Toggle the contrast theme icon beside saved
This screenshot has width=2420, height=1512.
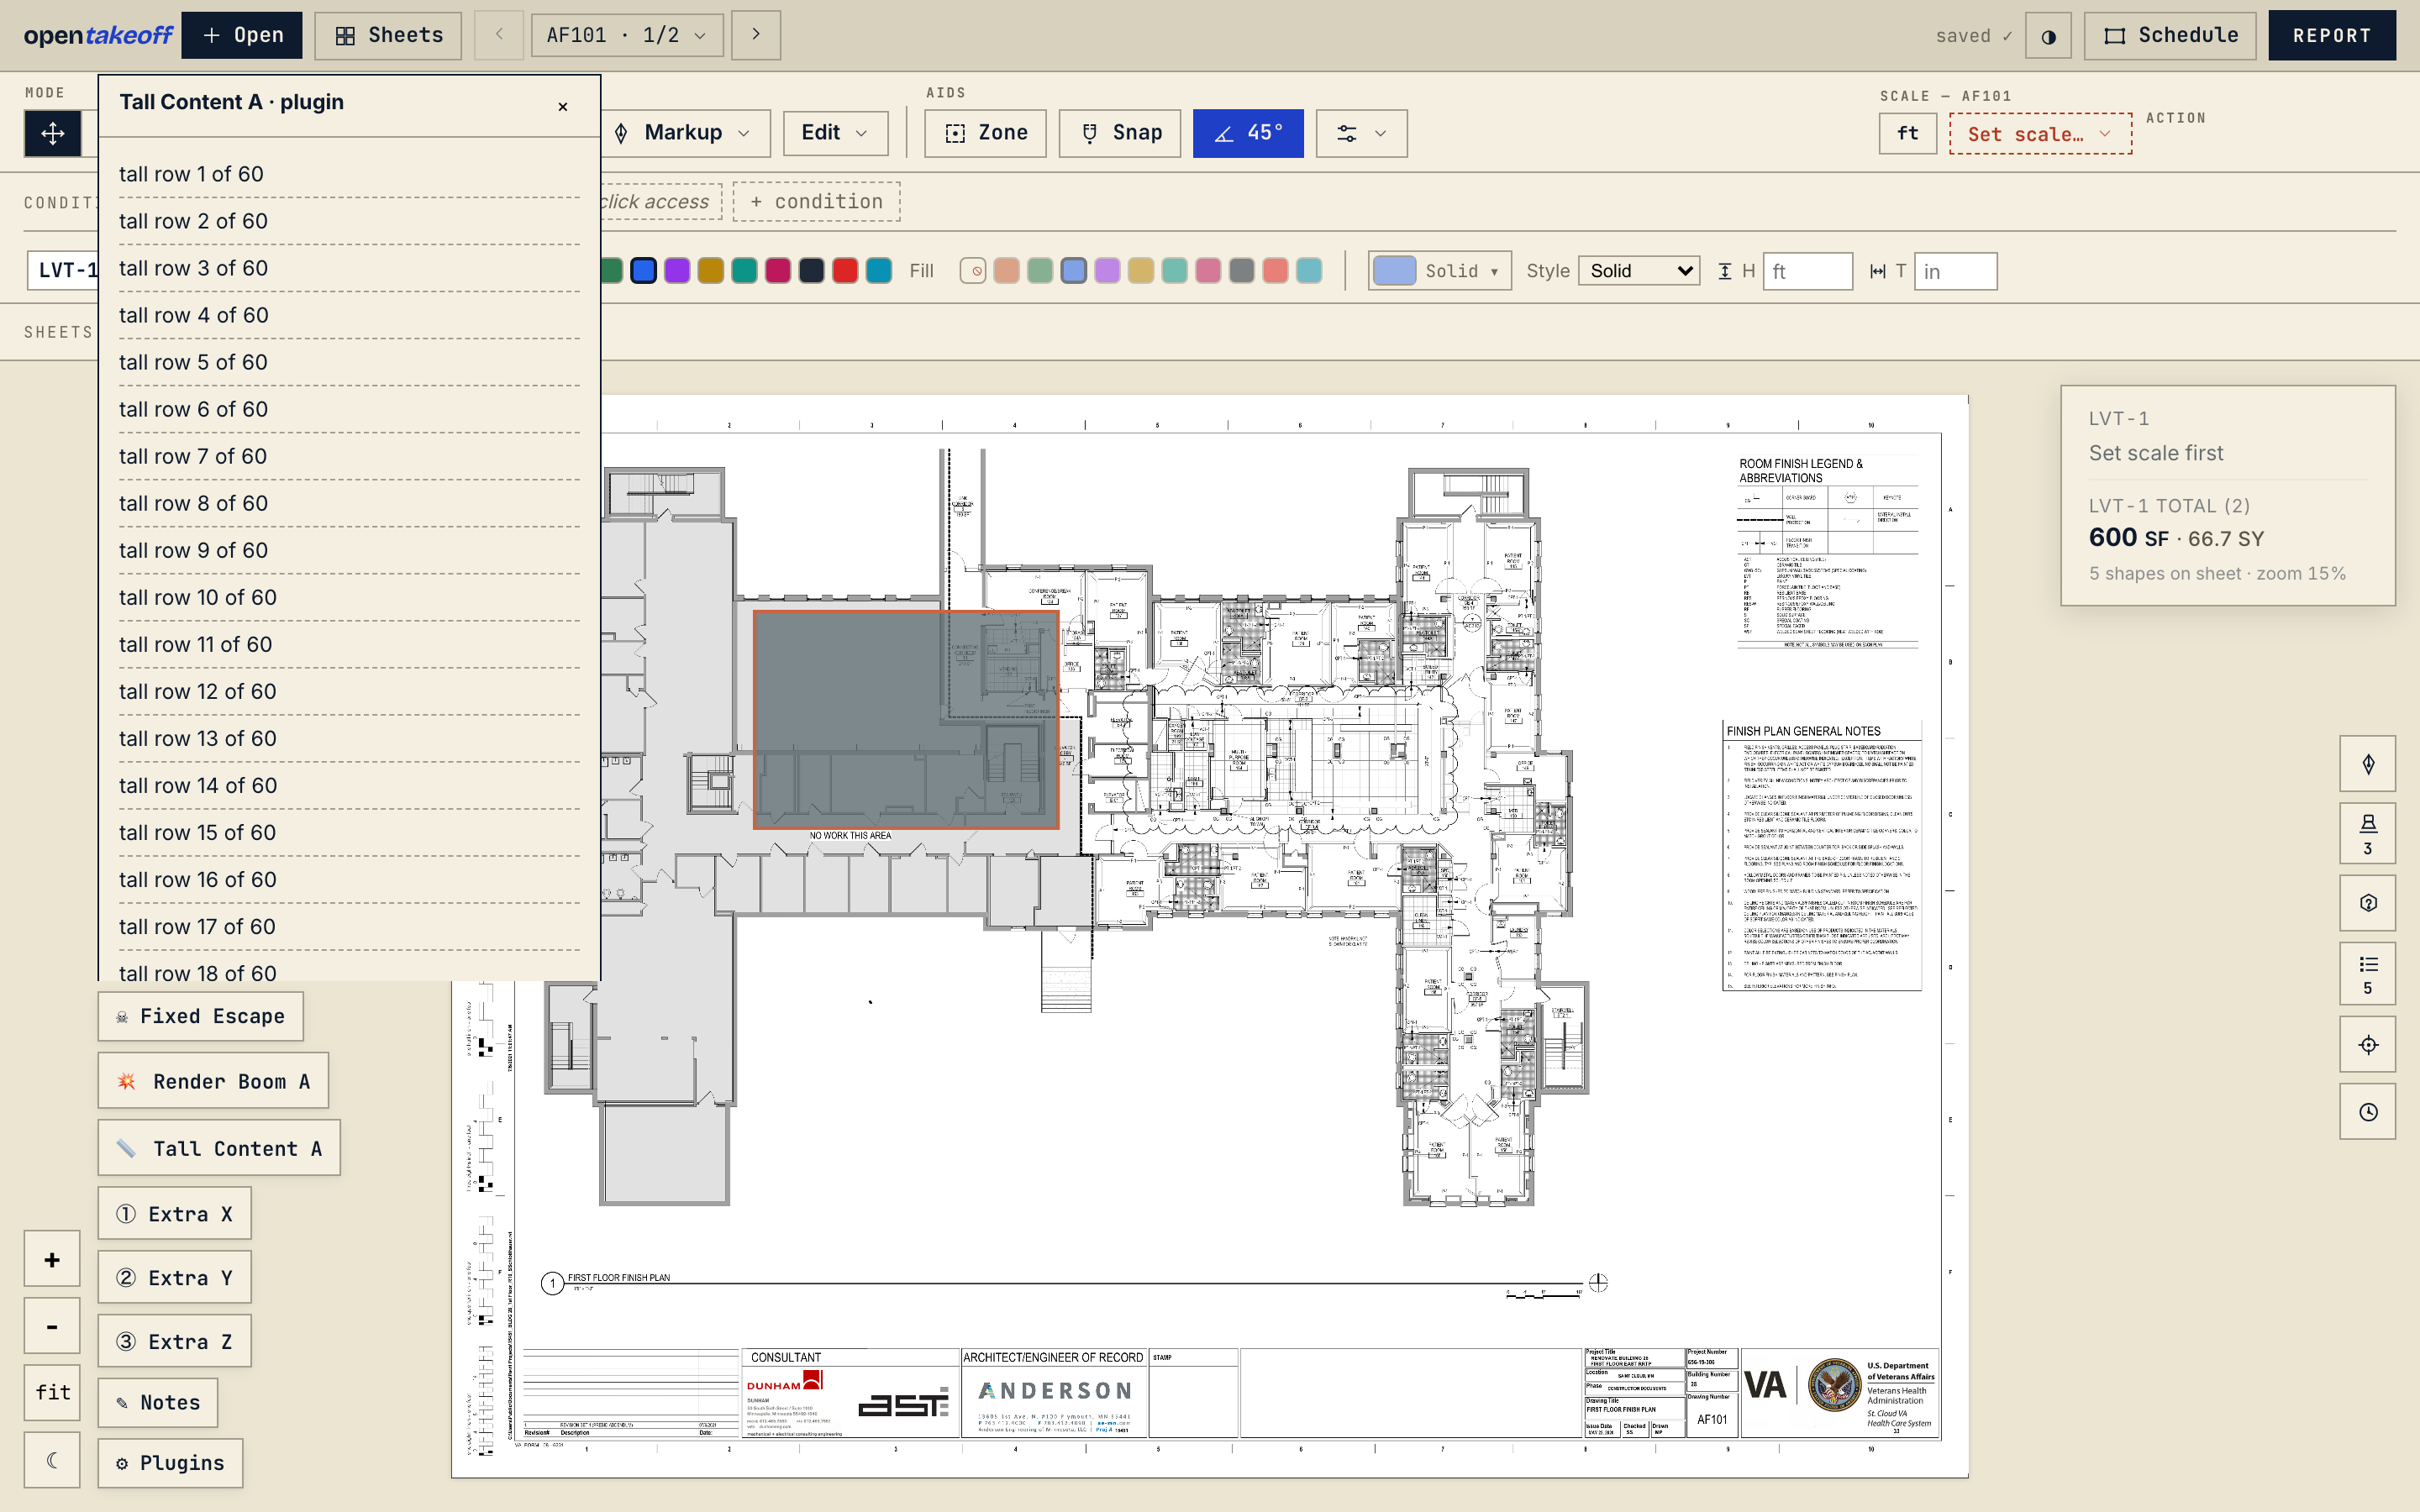(x=2048, y=36)
